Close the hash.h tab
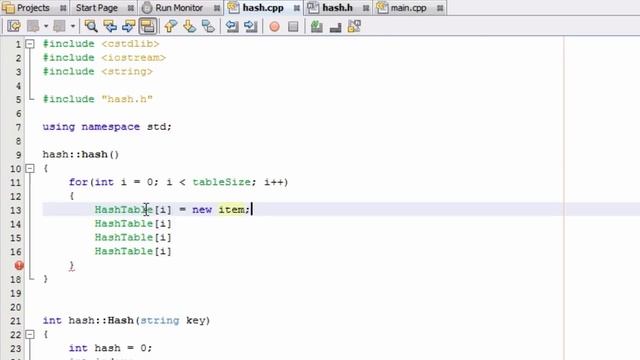Screen dimensions: 640x360 [x=366, y=8]
